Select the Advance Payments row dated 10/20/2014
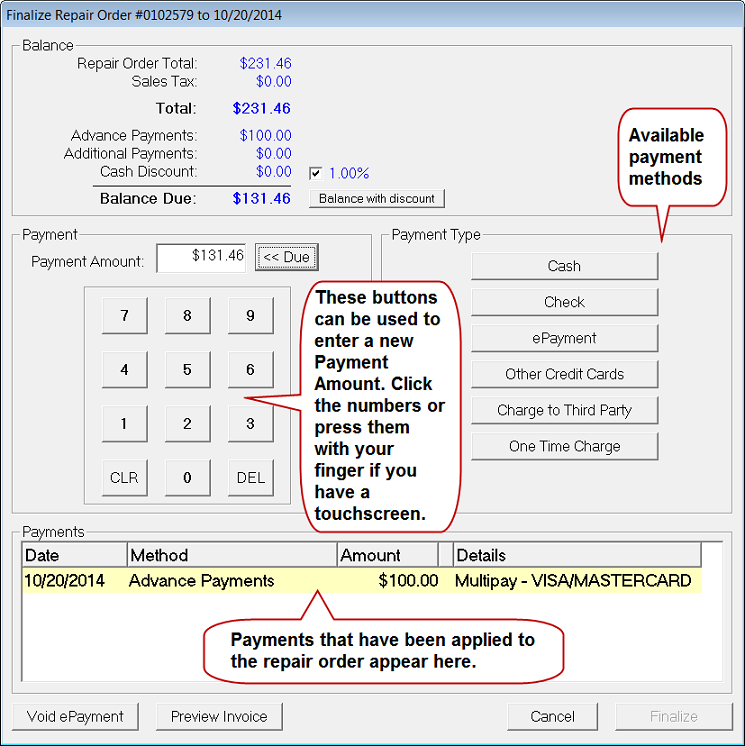The height and width of the screenshot is (746, 745). pos(360,581)
